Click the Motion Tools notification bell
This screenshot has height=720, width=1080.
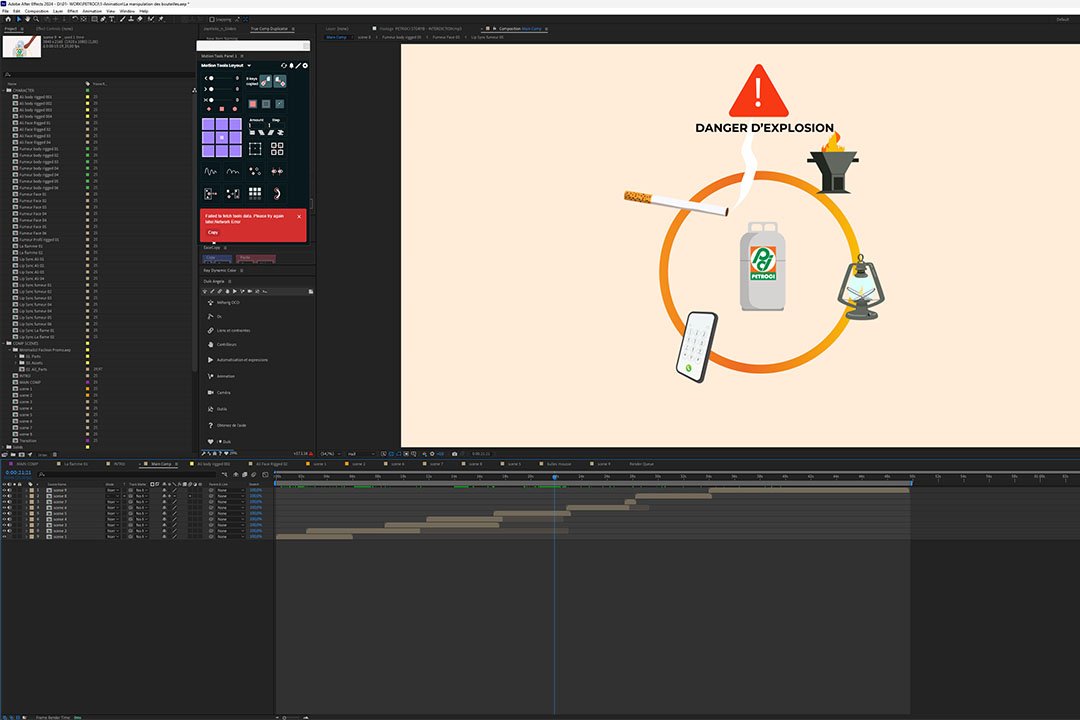pos(291,65)
